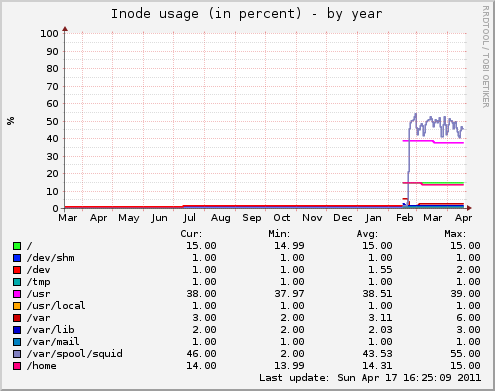Image resolution: width=495 pixels, height=391 pixels.
Task: Click the lavender squid usage line peak
Action: click(415, 114)
